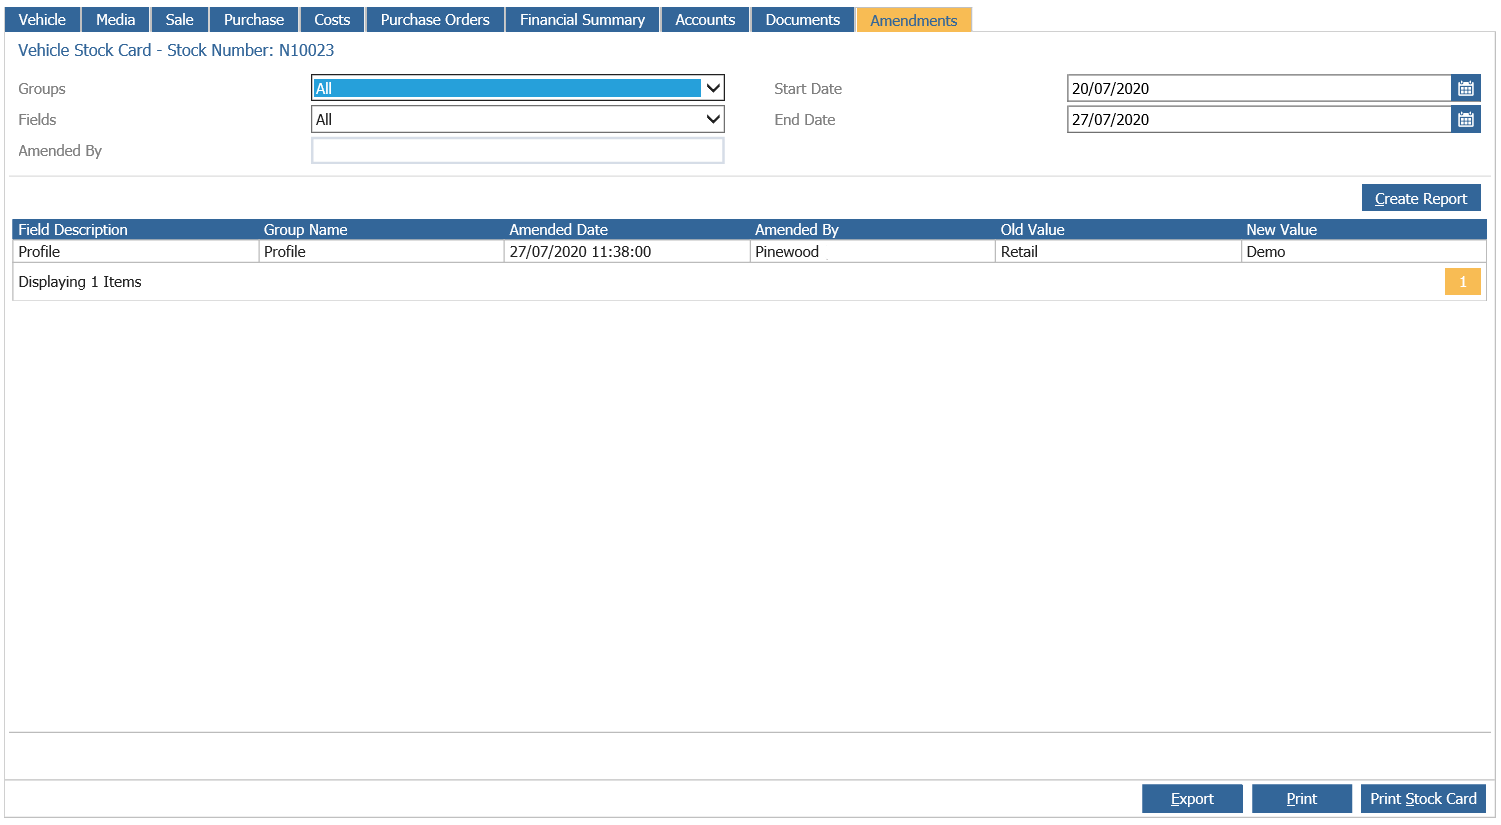
Task: Select the Profile amendment row
Action: tap(749, 252)
